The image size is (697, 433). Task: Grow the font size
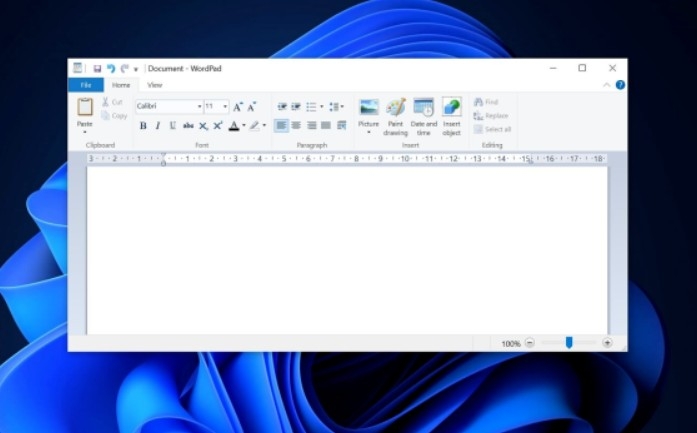click(x=238, y=107)
